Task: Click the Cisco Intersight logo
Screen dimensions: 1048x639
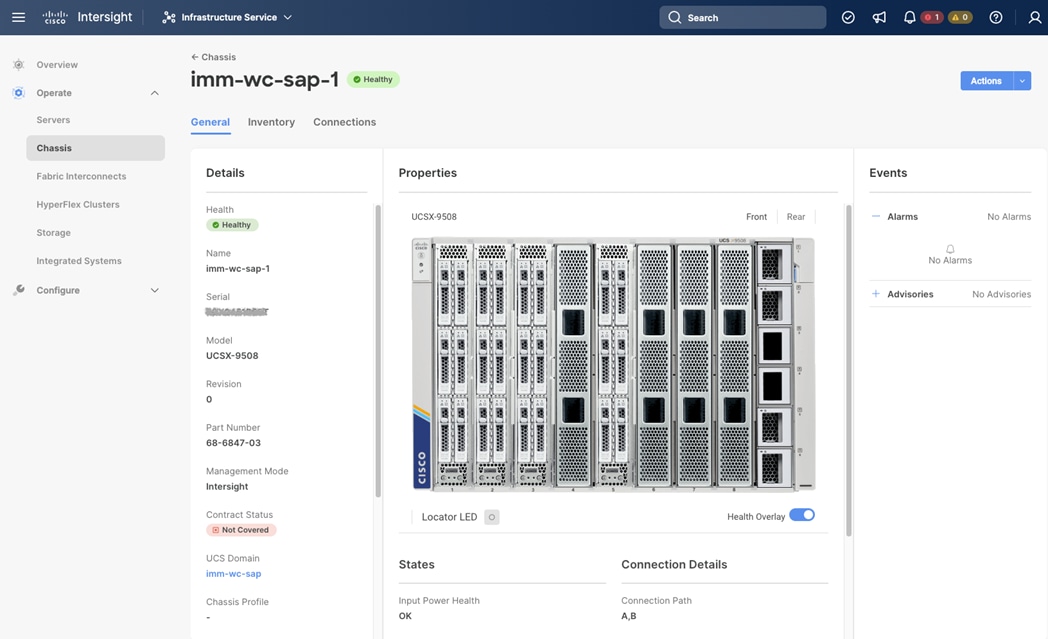Action: tap(87, 17)
